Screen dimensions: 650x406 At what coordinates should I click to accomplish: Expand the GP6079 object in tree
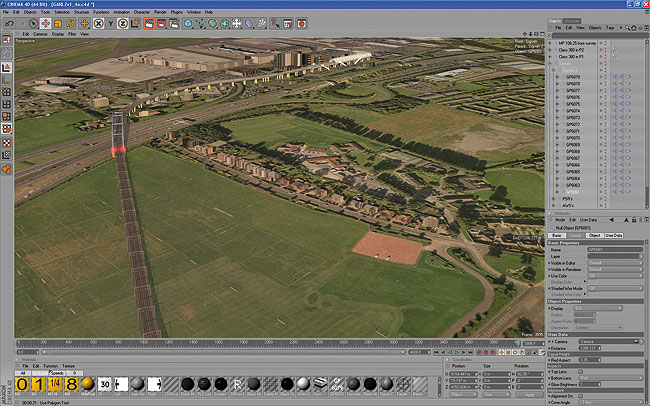(556, 76)
